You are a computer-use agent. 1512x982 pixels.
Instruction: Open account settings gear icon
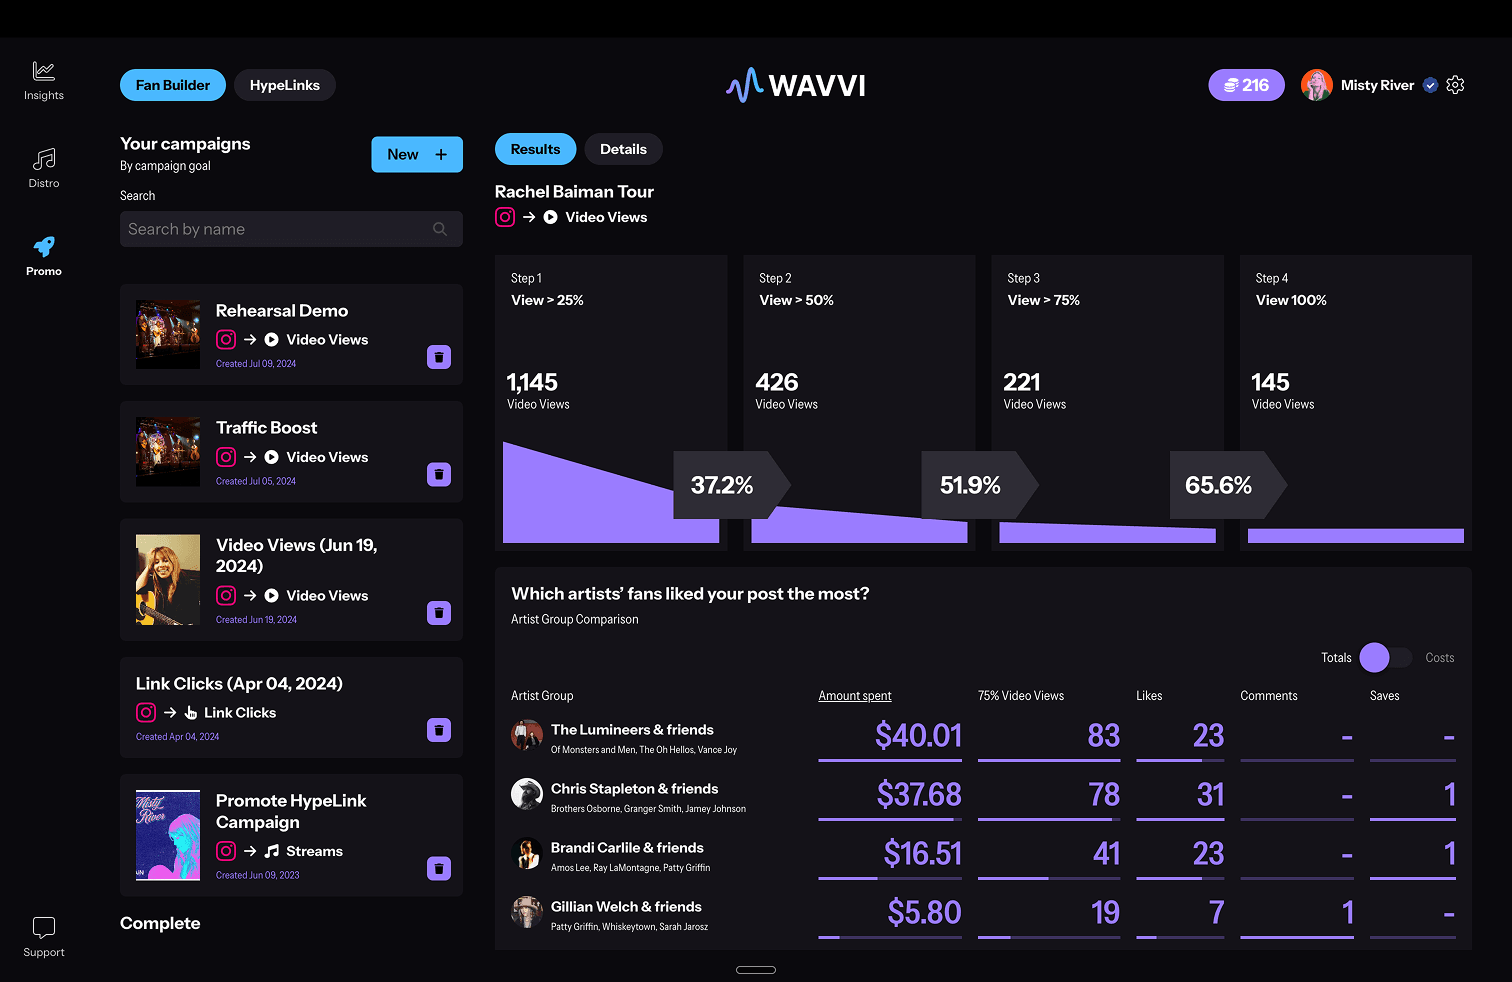(x=1455, y=85)
